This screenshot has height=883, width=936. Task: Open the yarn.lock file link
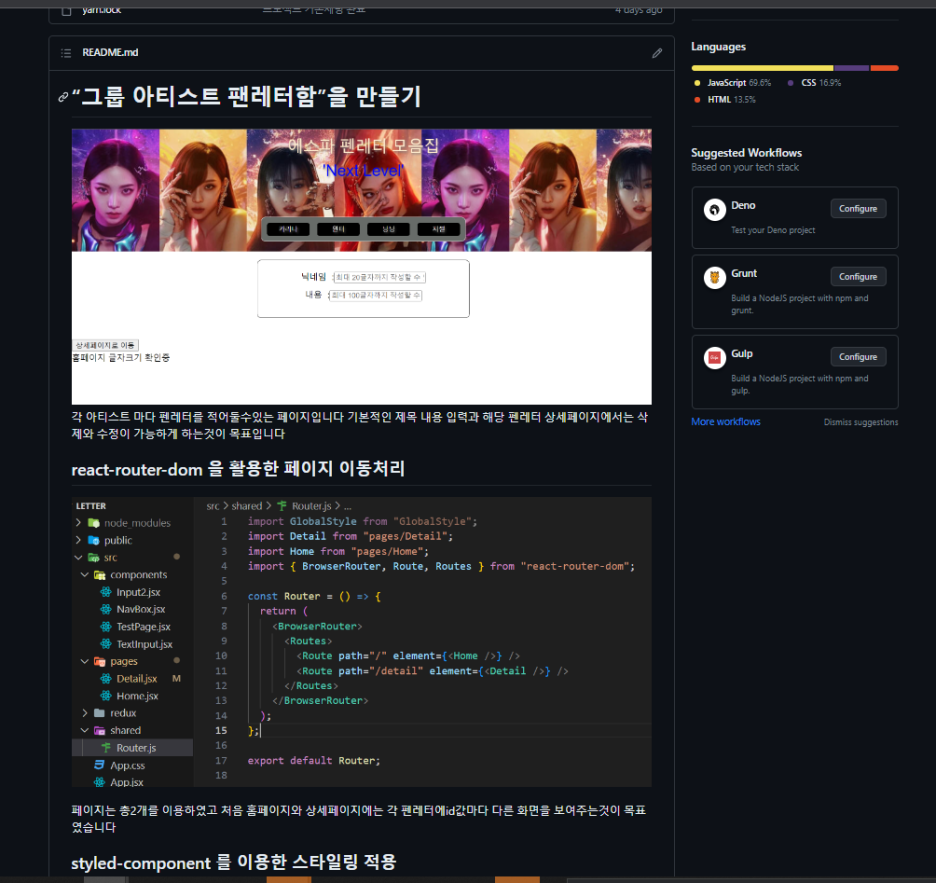[101, 10]
